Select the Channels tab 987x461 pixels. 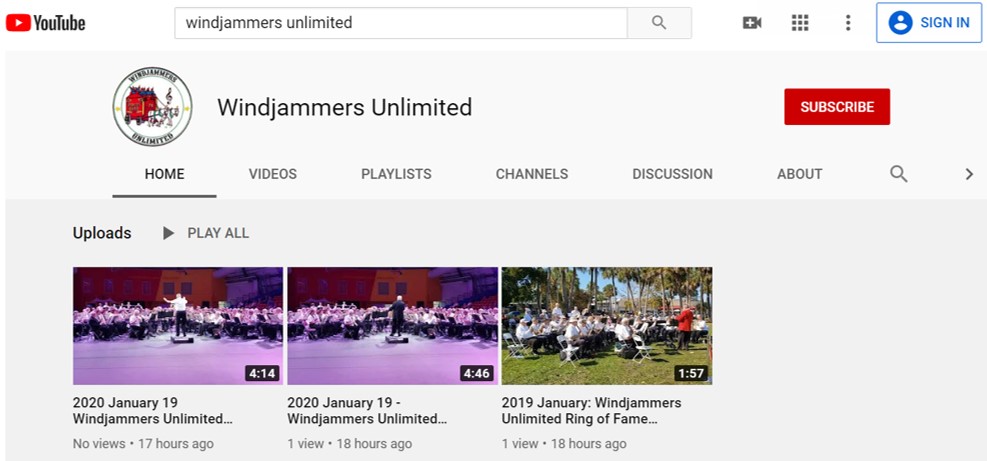tap(532, 174)
